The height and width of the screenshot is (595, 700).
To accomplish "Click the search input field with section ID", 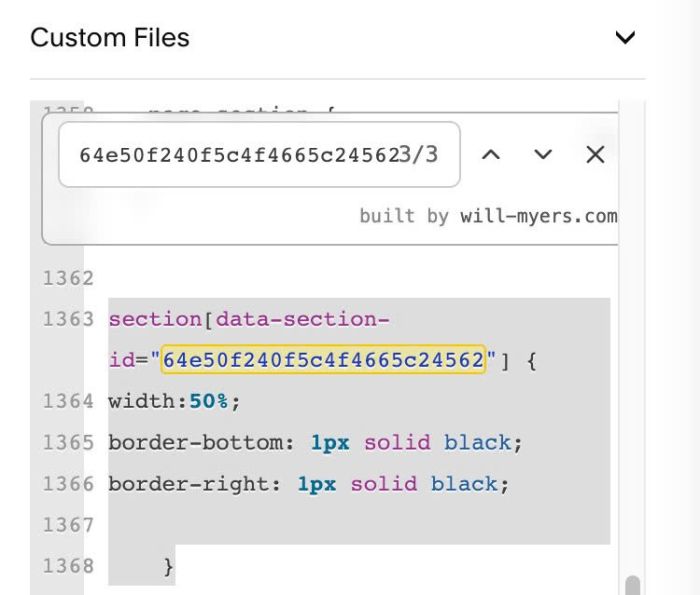I will [259, 154].
